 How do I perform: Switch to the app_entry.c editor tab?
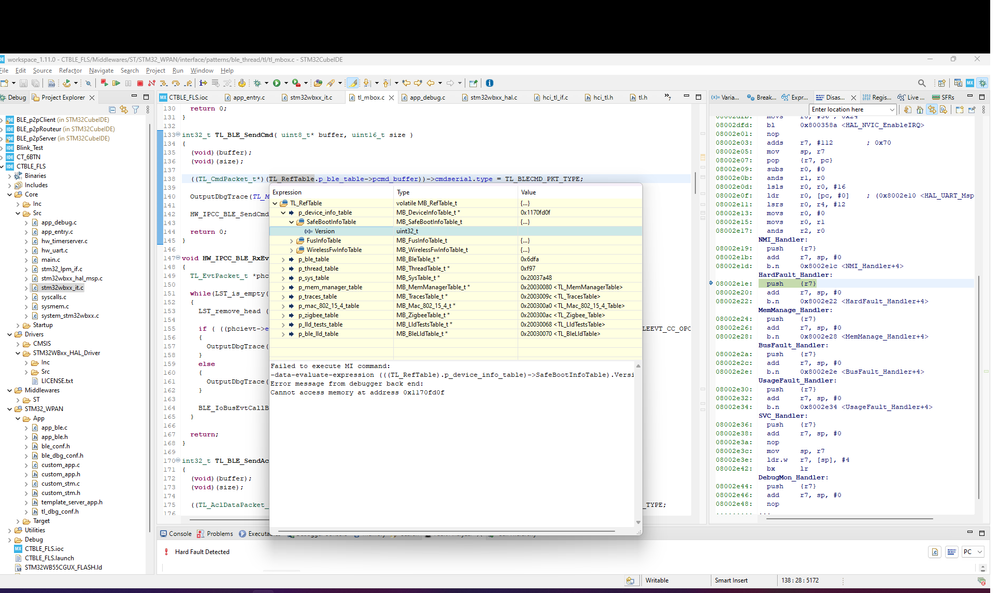[x=245, y=97]
